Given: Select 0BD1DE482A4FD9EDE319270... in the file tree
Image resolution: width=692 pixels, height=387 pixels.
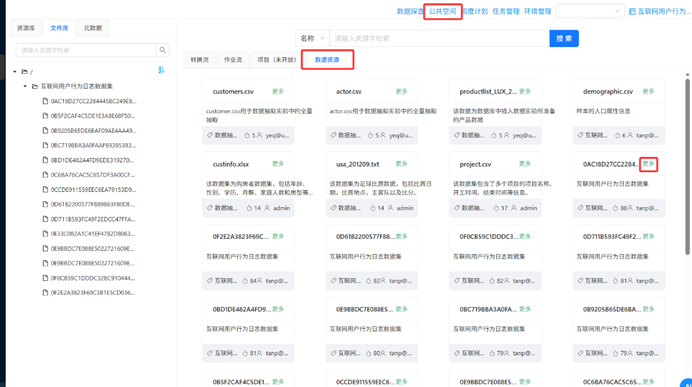Looking at the screenshot, I should (92, 160).
